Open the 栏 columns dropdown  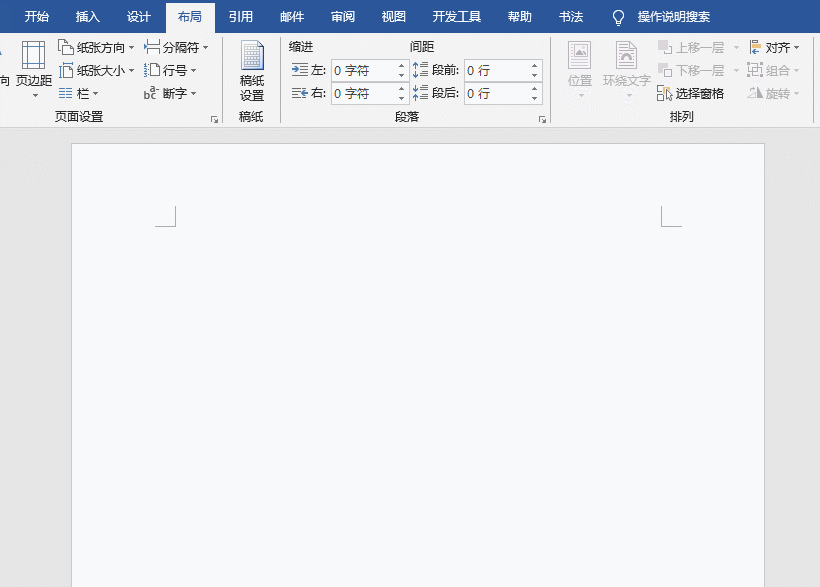coord(78,93)
